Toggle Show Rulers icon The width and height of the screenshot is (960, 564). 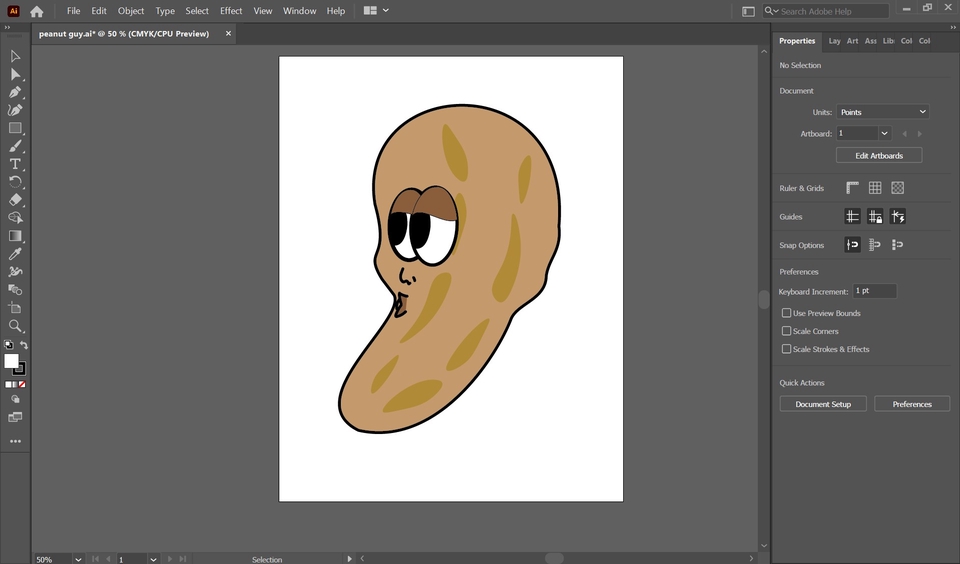click(852, 188)
